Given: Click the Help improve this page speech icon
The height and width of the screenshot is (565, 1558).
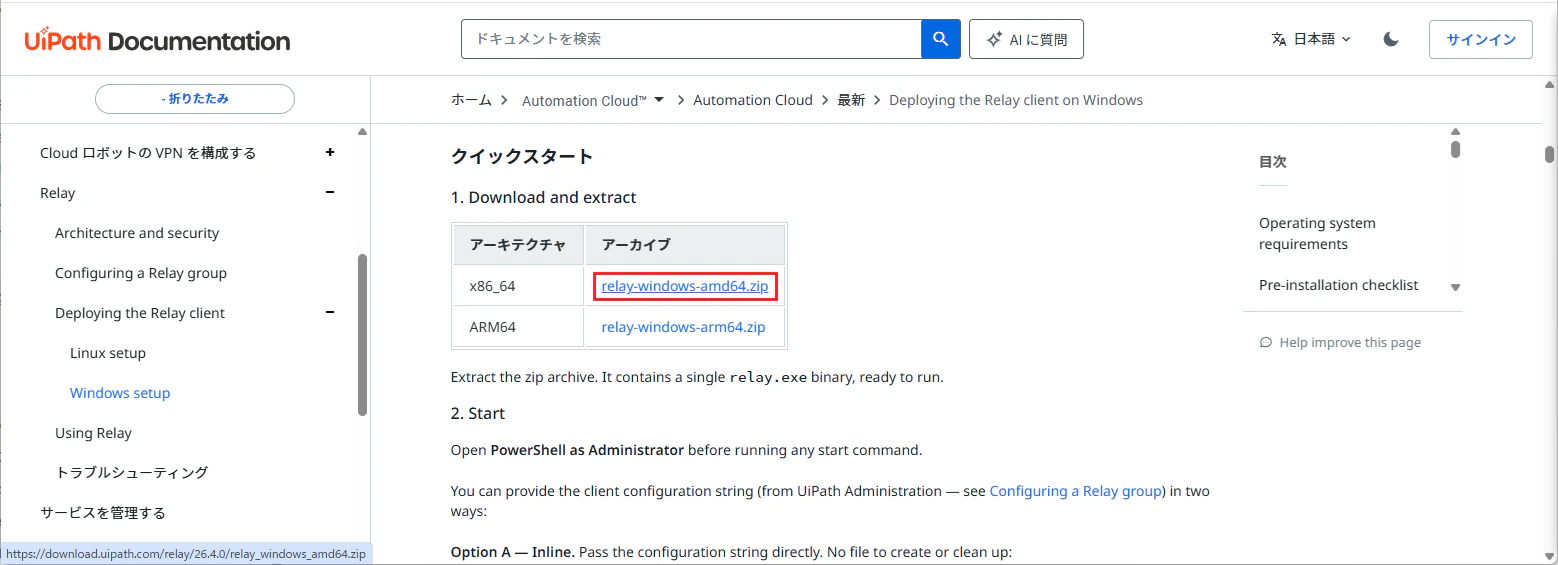Looking at the screenshot, I should pos(1266,342).
